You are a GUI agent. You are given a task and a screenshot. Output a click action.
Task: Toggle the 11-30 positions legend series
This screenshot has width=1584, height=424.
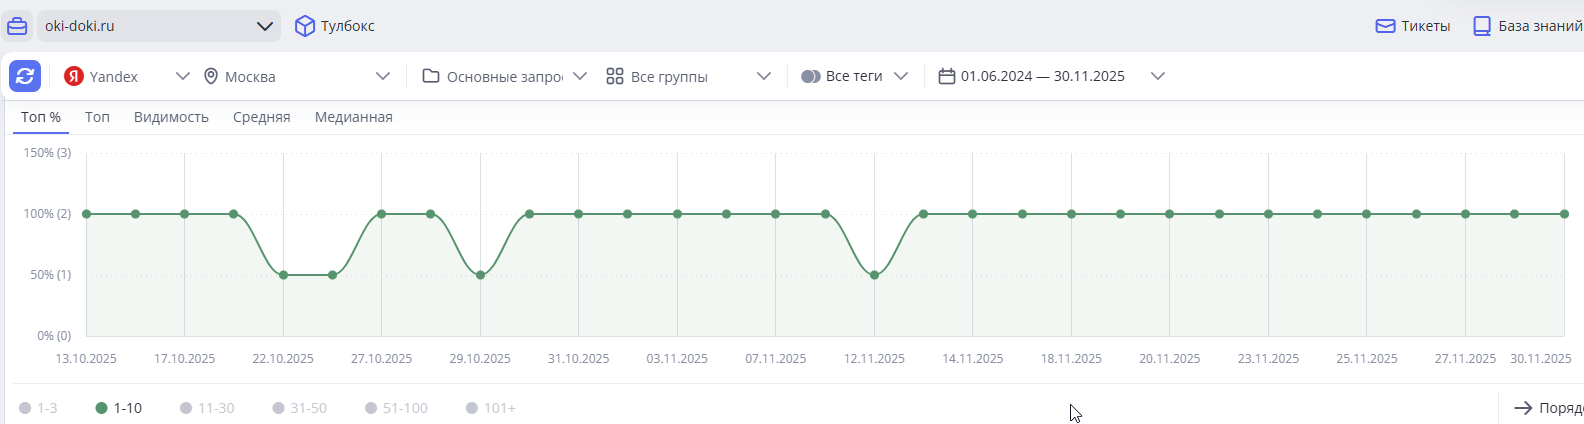tap(207, 408)
